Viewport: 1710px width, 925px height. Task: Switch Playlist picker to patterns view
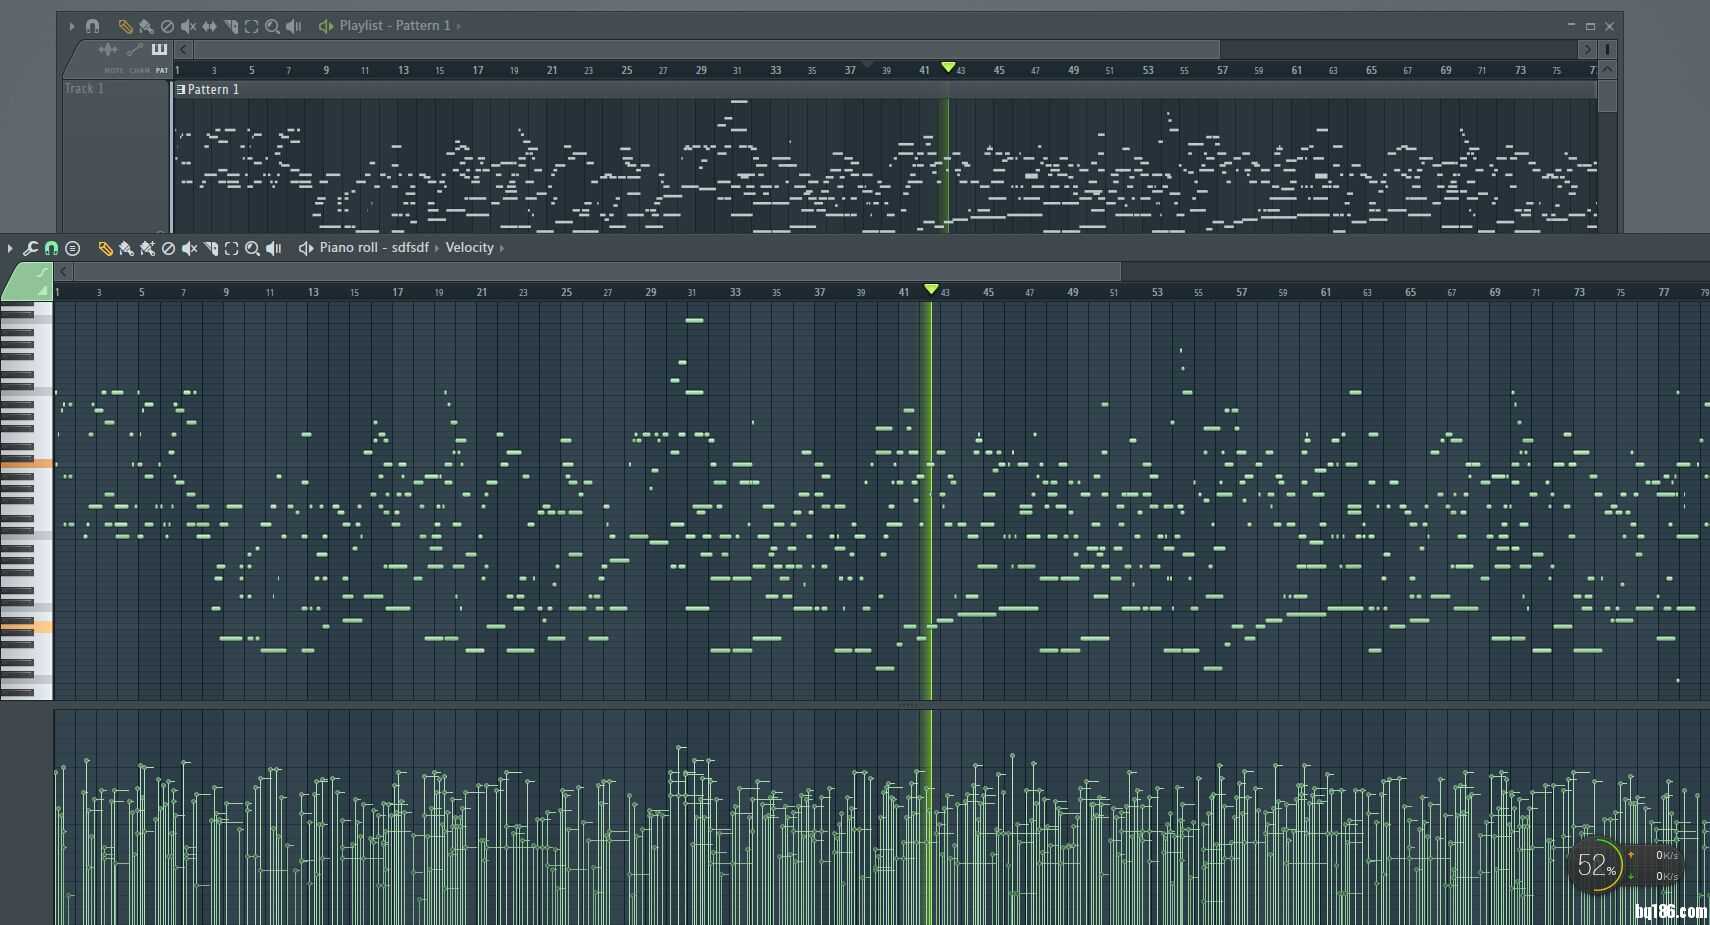tap(159, 49)
